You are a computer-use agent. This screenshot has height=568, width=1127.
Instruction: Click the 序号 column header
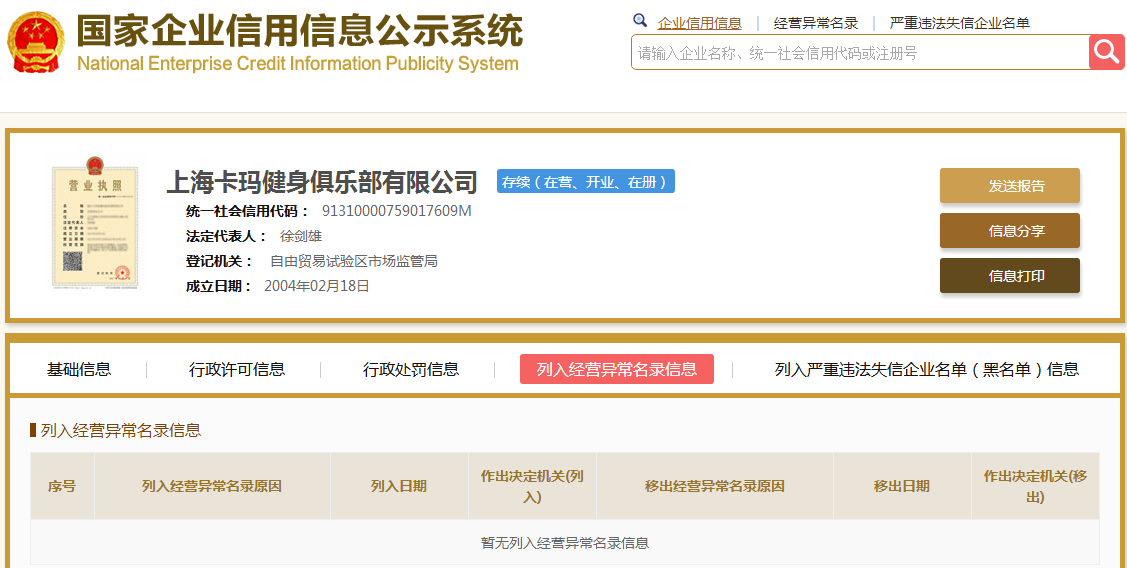tap(62, 486)
